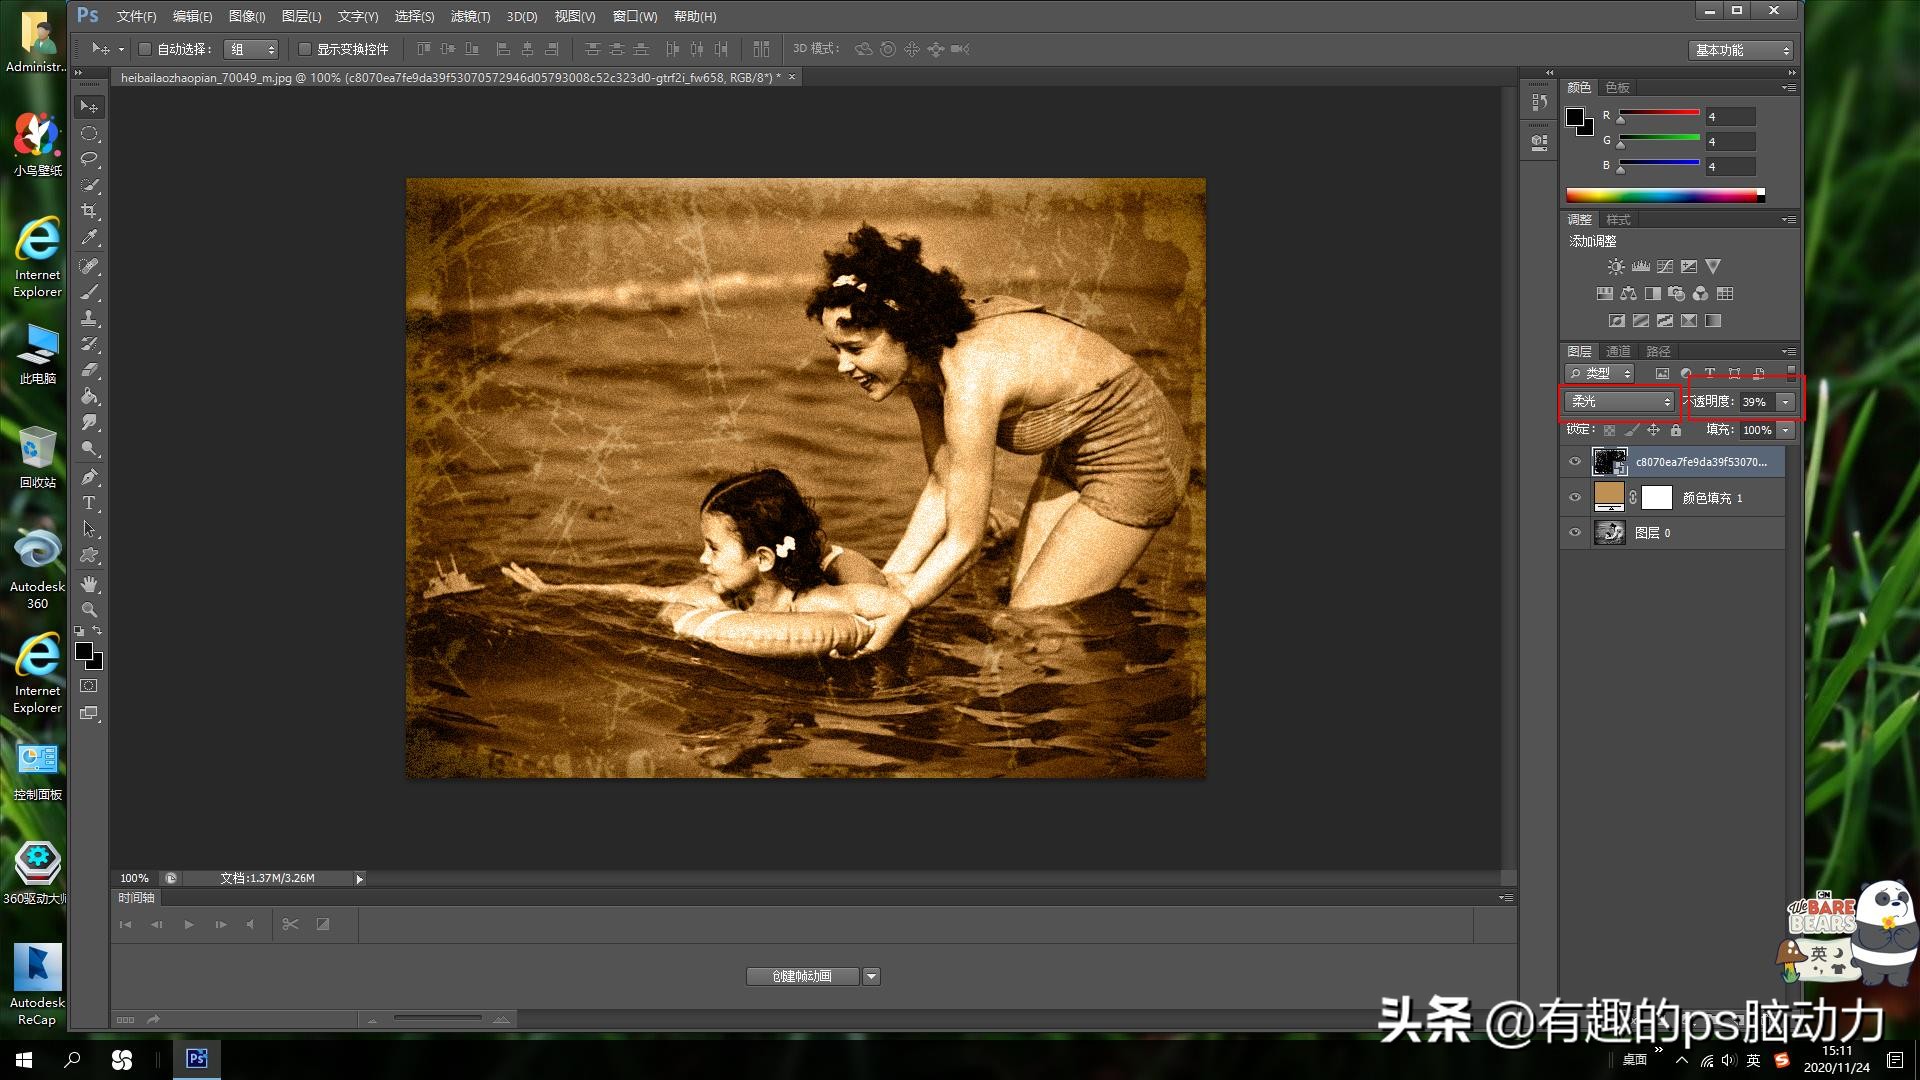This screenshot has width=1920, height=1080.
Task: Open the 不透明度 percentage dropdown arrow
Action: point(1785,402)
